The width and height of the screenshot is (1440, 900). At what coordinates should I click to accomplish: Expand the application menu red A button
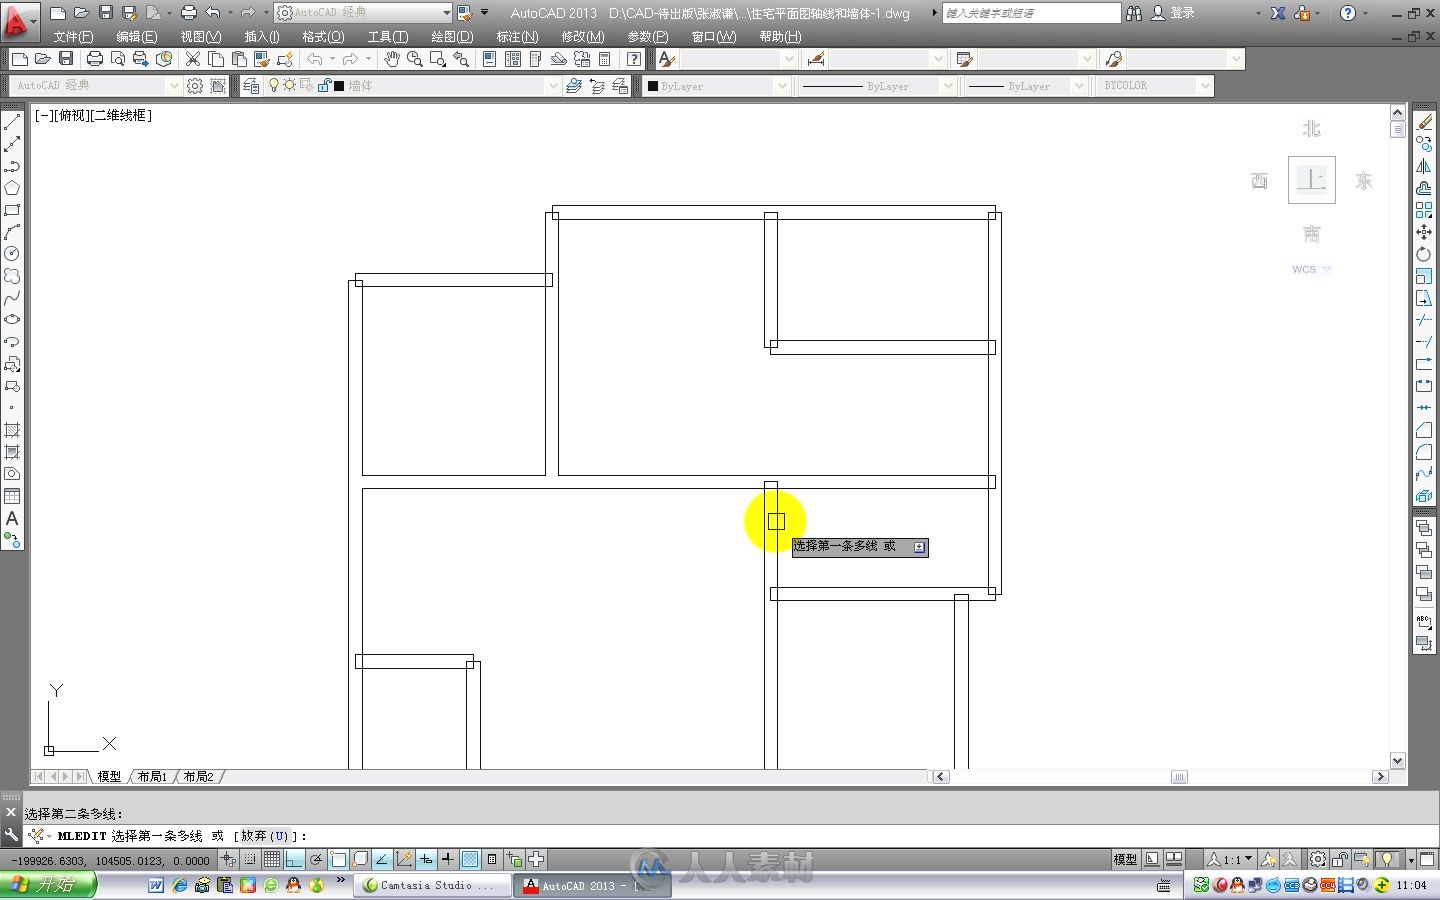(19, 19)
